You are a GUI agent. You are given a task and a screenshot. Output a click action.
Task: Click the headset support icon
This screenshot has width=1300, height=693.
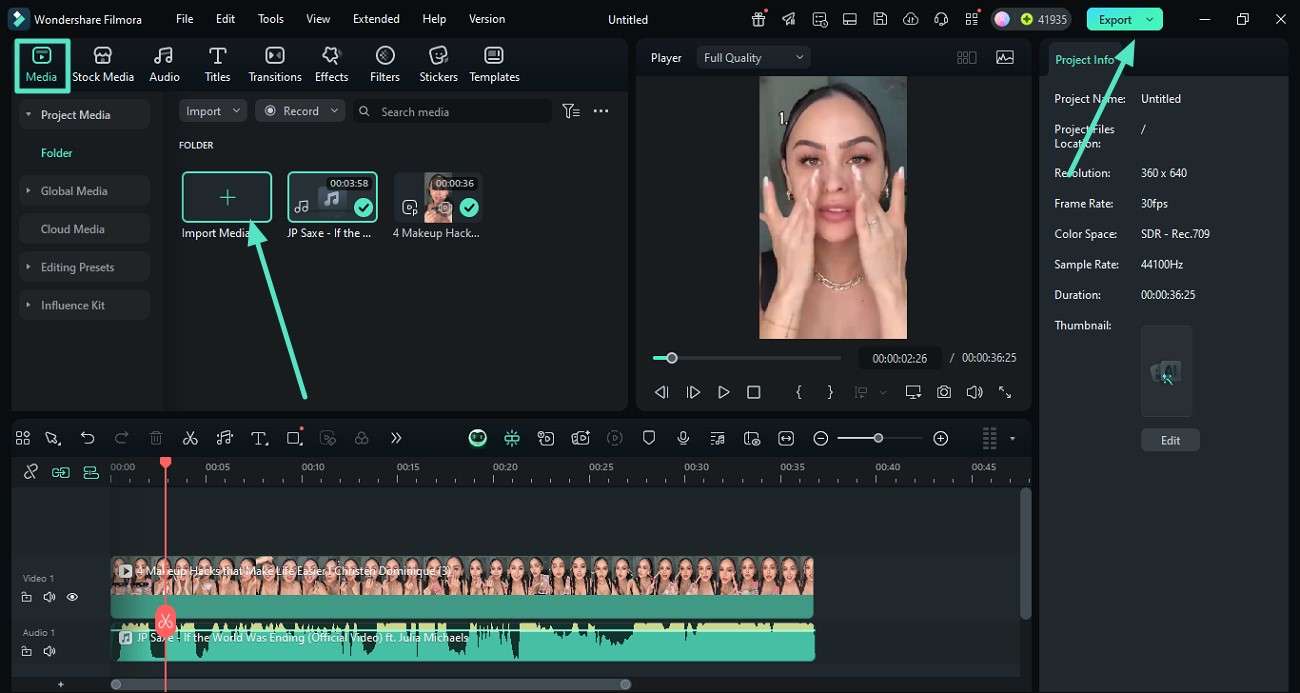[x=940, y=19]
